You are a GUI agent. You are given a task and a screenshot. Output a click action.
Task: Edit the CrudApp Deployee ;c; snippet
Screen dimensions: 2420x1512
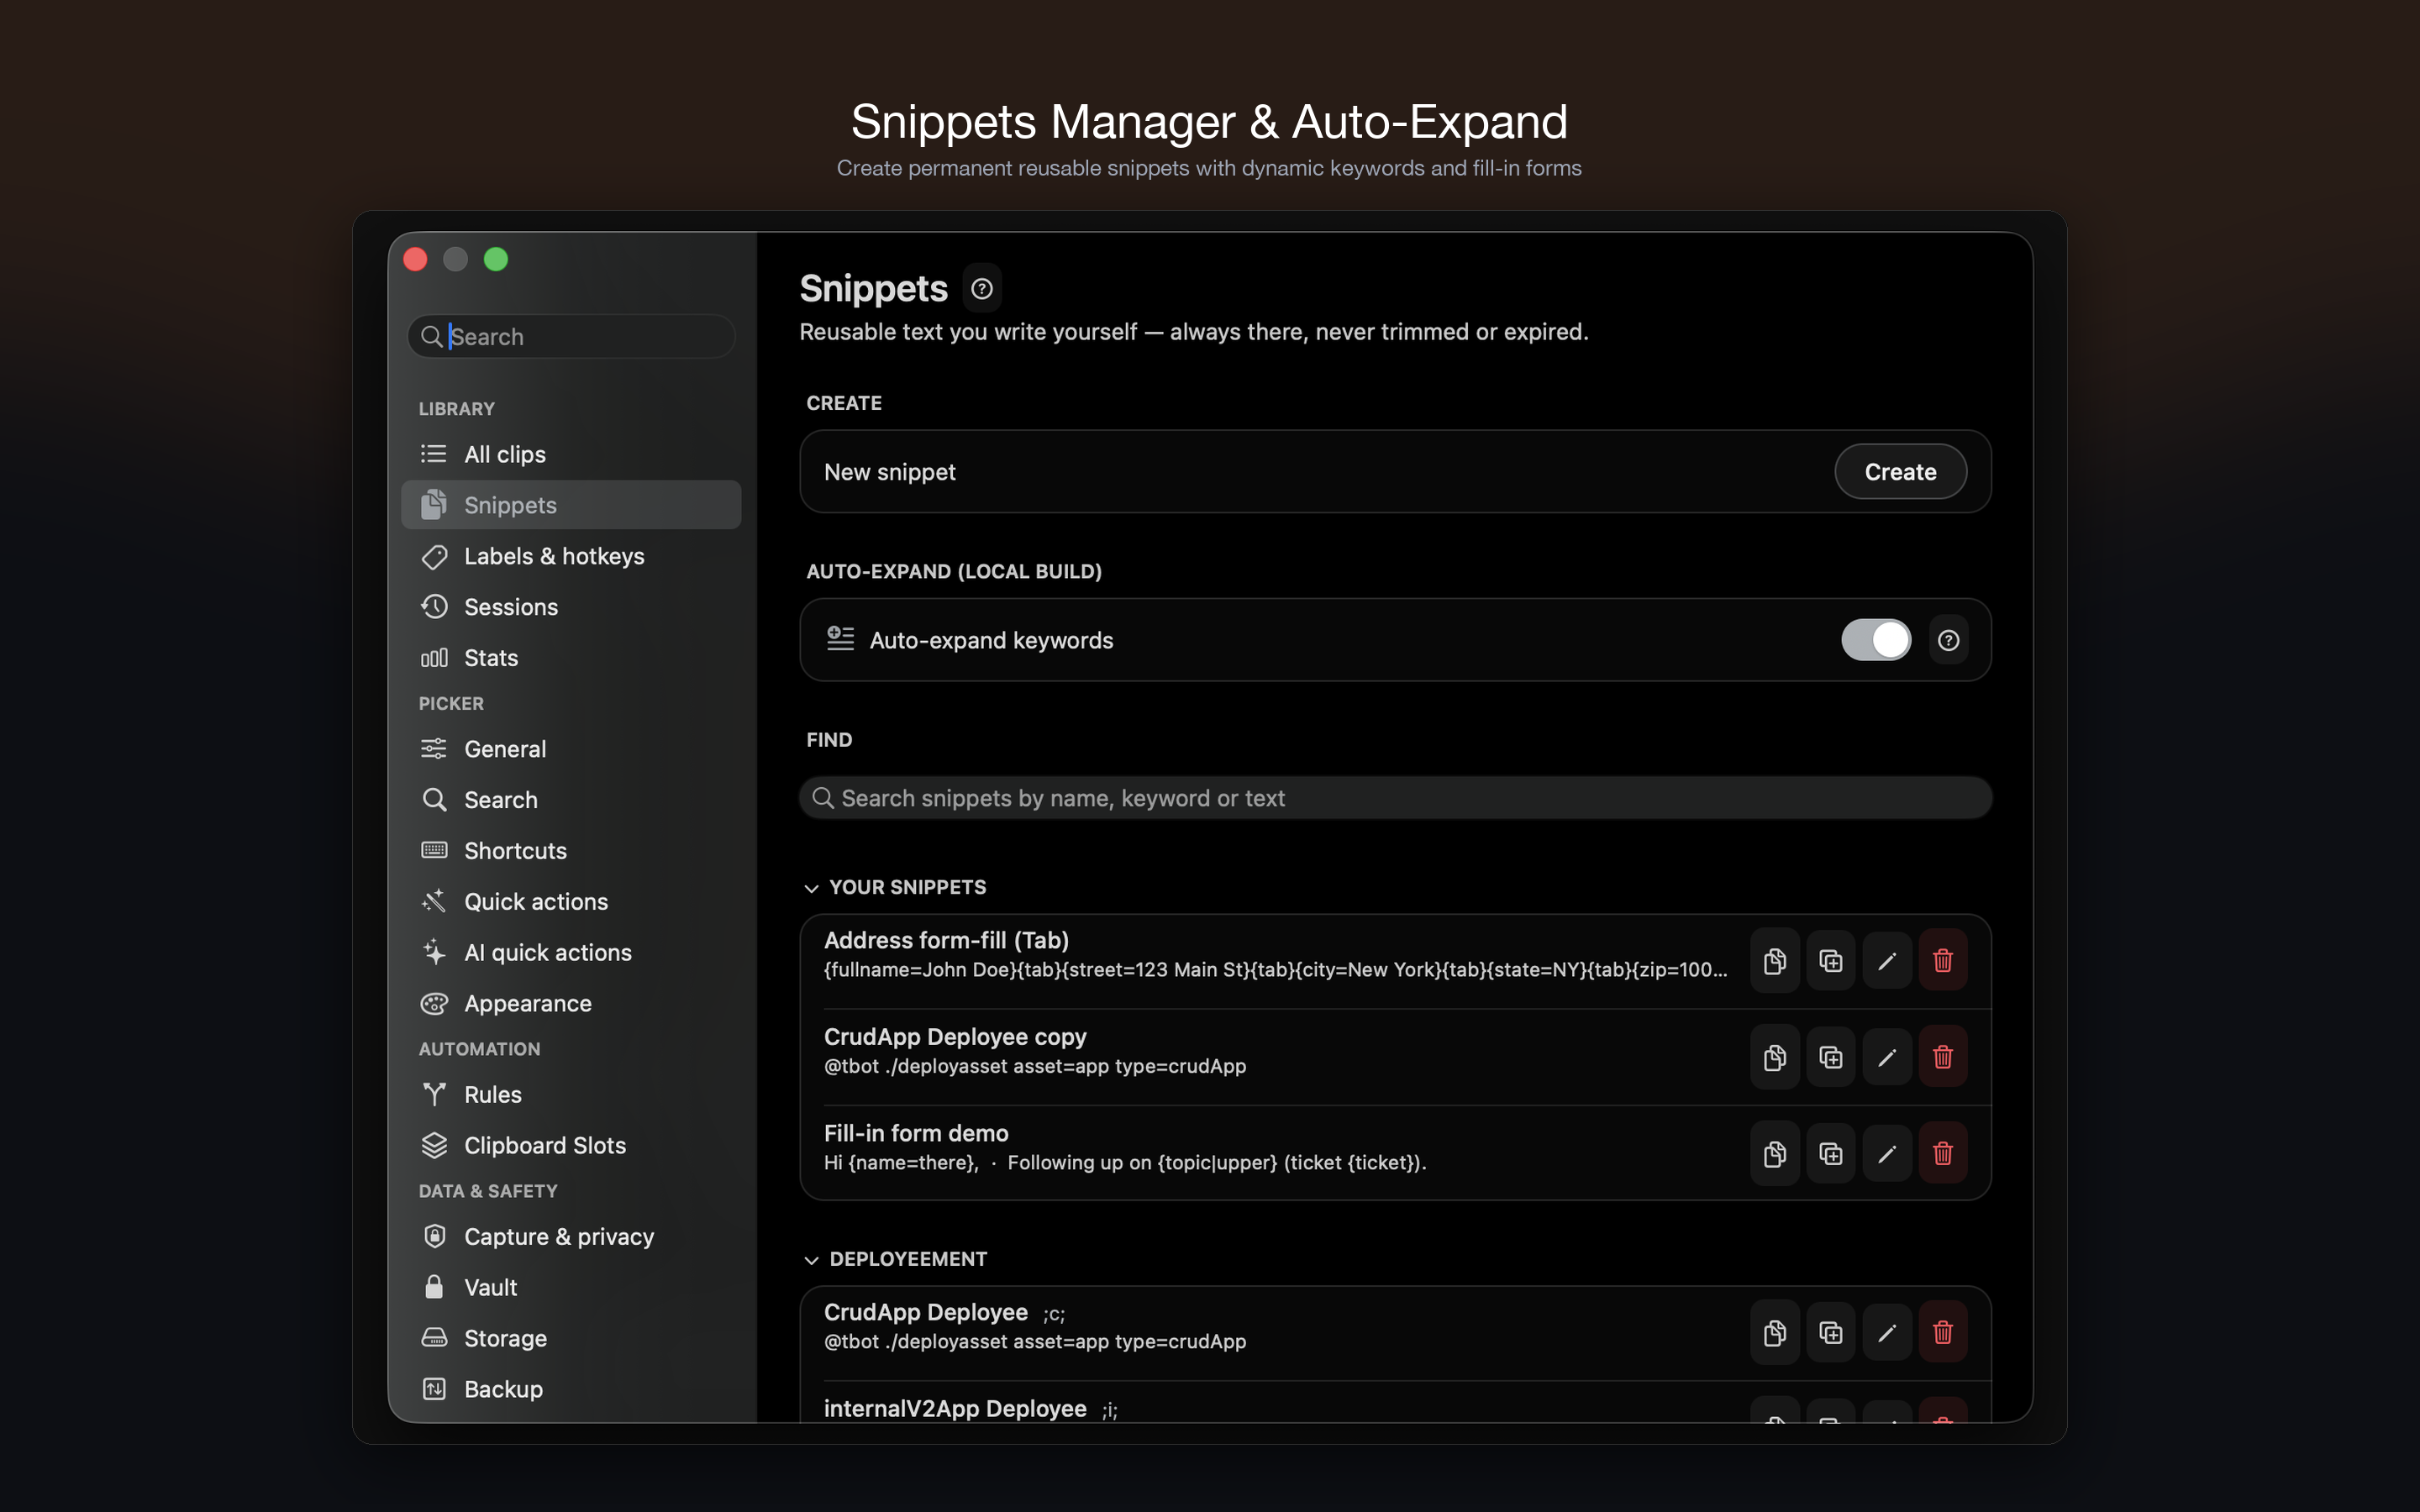point(1887,1333)
